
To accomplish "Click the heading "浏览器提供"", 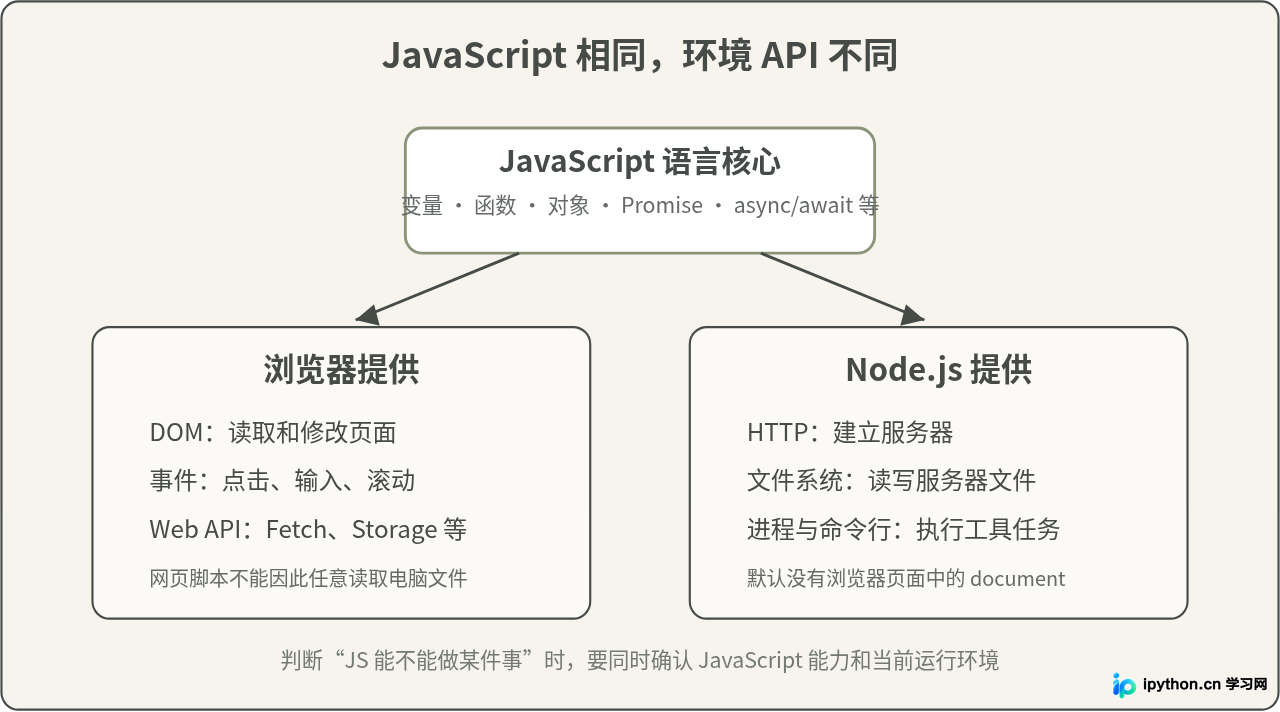I will point(341,370).
